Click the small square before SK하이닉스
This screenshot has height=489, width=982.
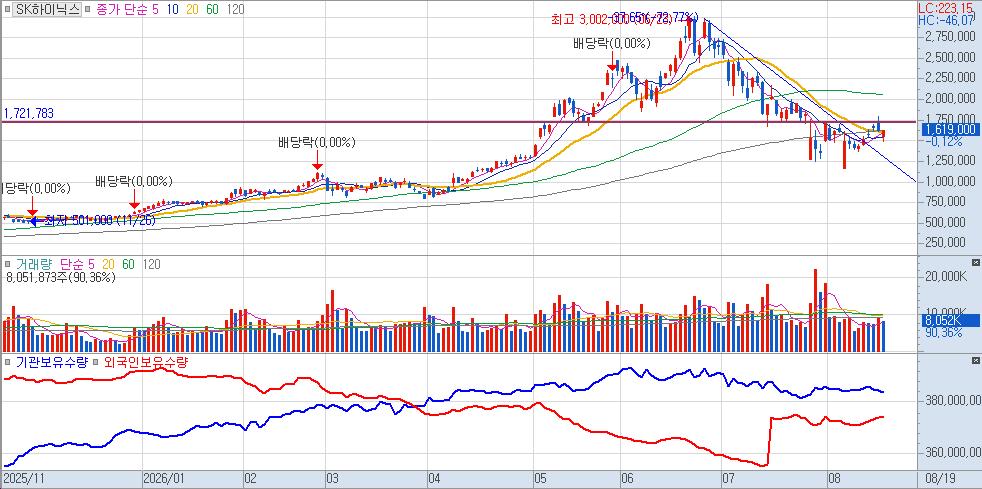[8, 9]
